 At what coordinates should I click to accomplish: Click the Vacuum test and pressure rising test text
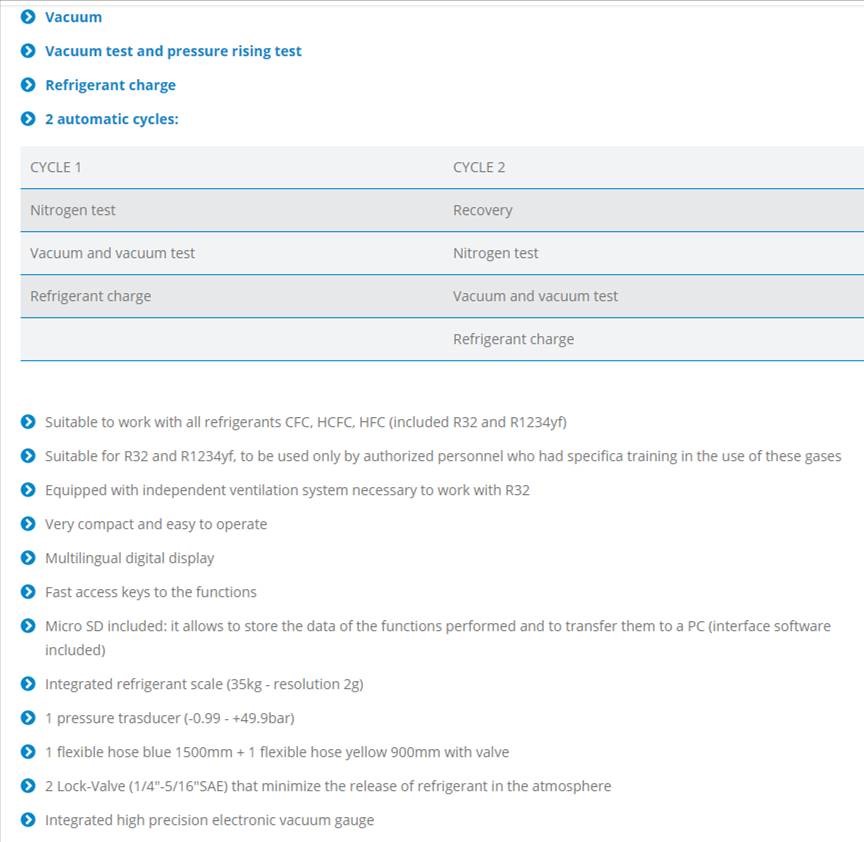(173, 51)
